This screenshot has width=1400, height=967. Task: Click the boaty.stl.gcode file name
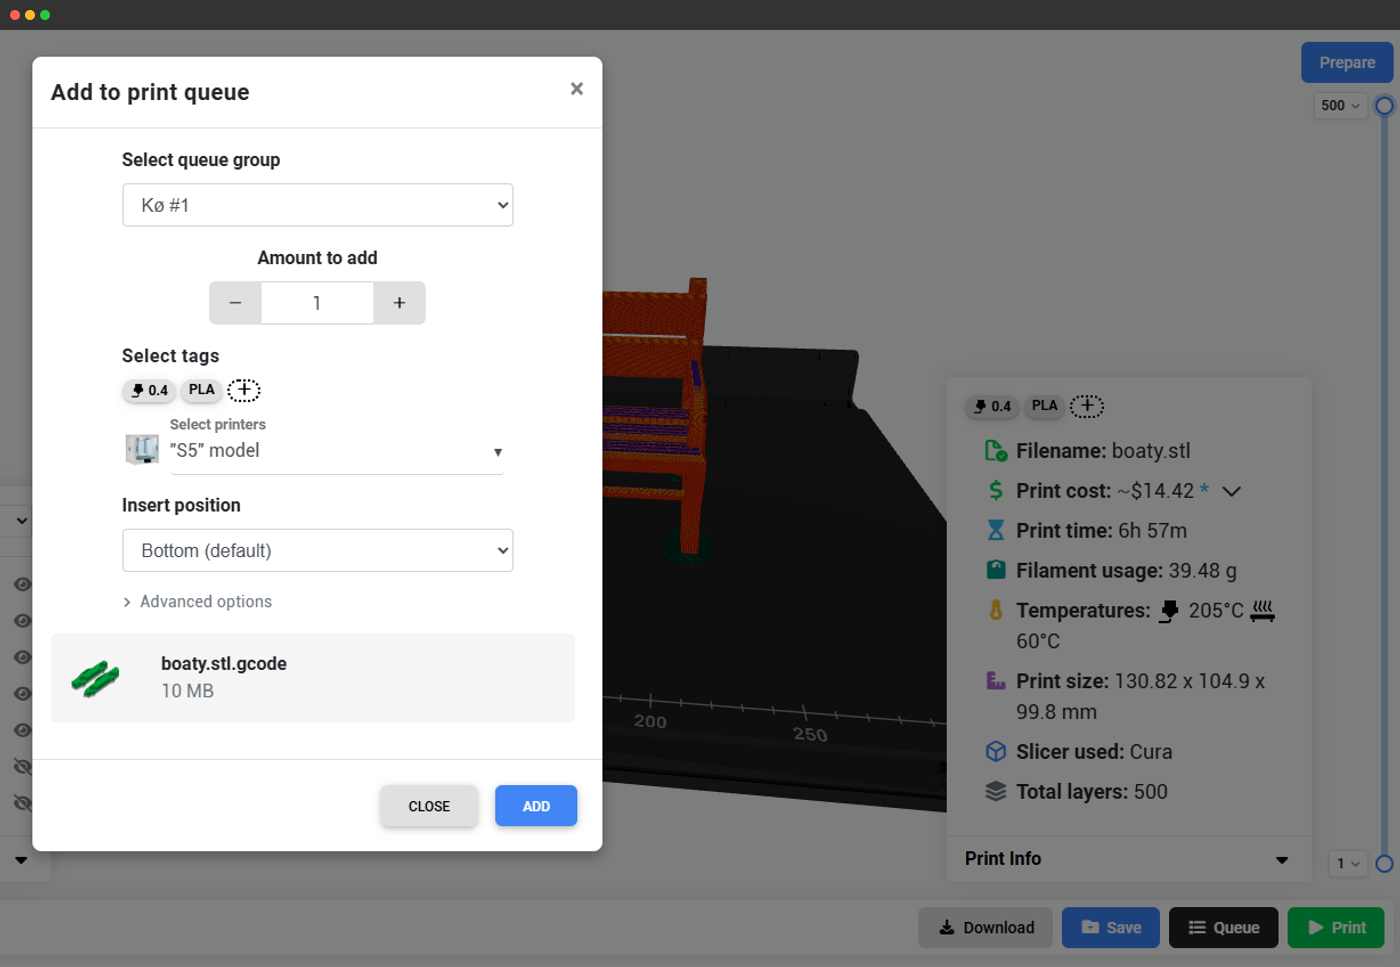[x=224, y=663]
